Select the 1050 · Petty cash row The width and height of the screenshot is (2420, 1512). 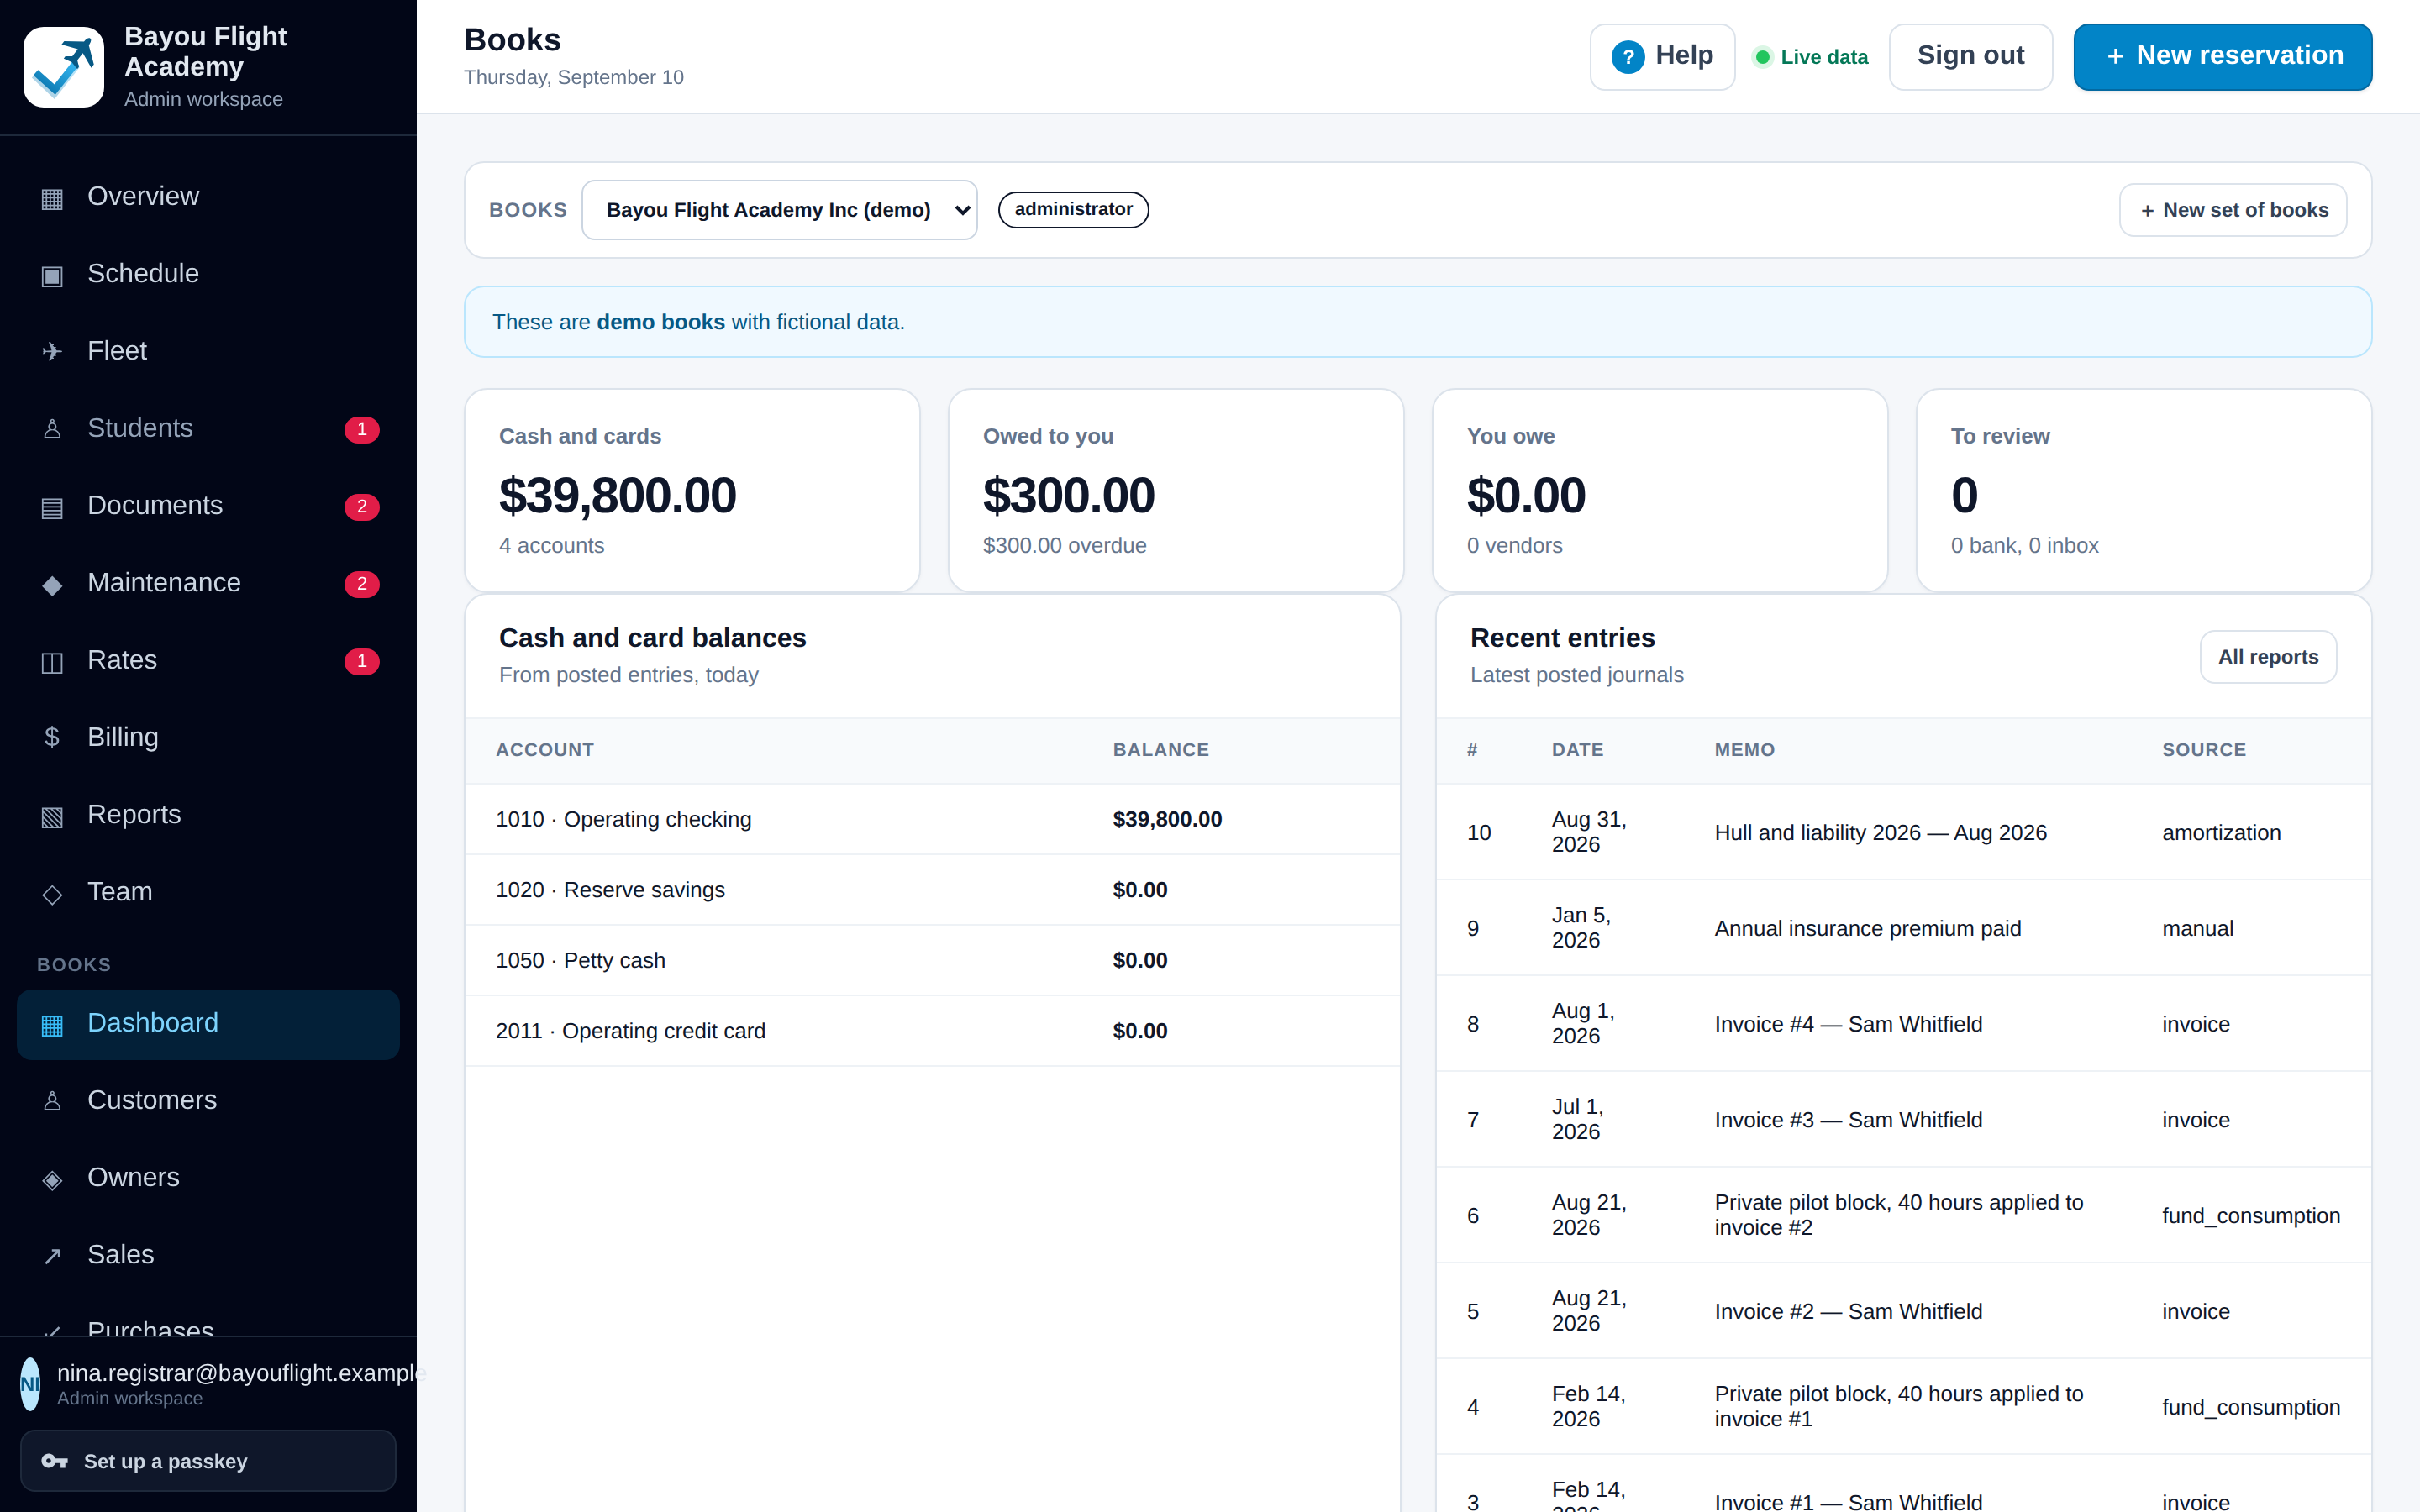(x=932, y=960)
